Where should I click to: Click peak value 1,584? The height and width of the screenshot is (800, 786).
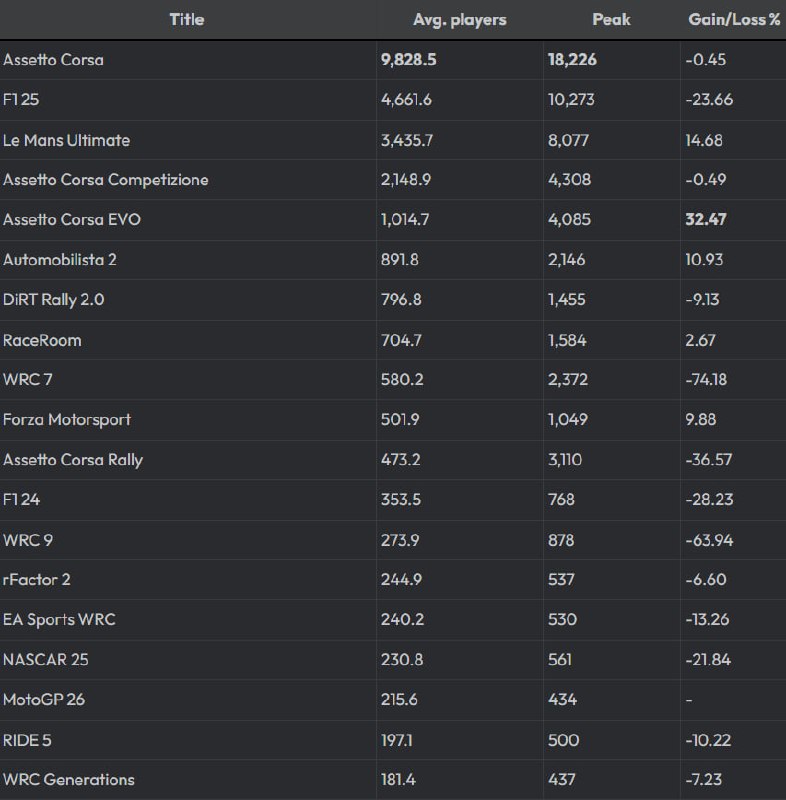pos(567,340)
